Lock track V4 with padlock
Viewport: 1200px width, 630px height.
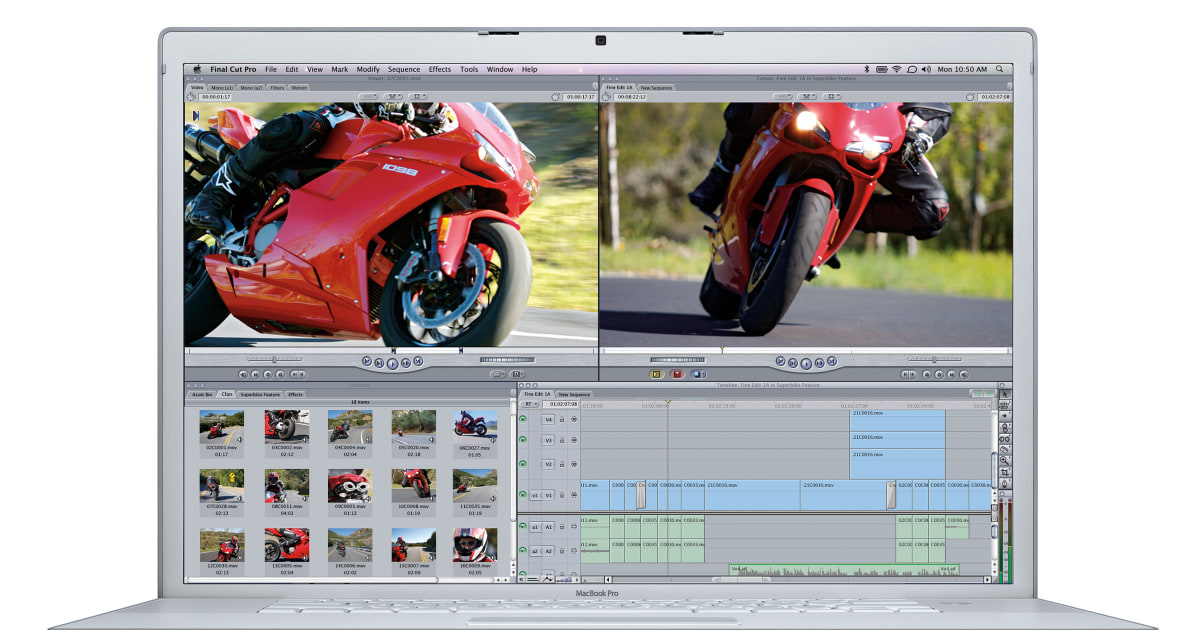(562, 419)
